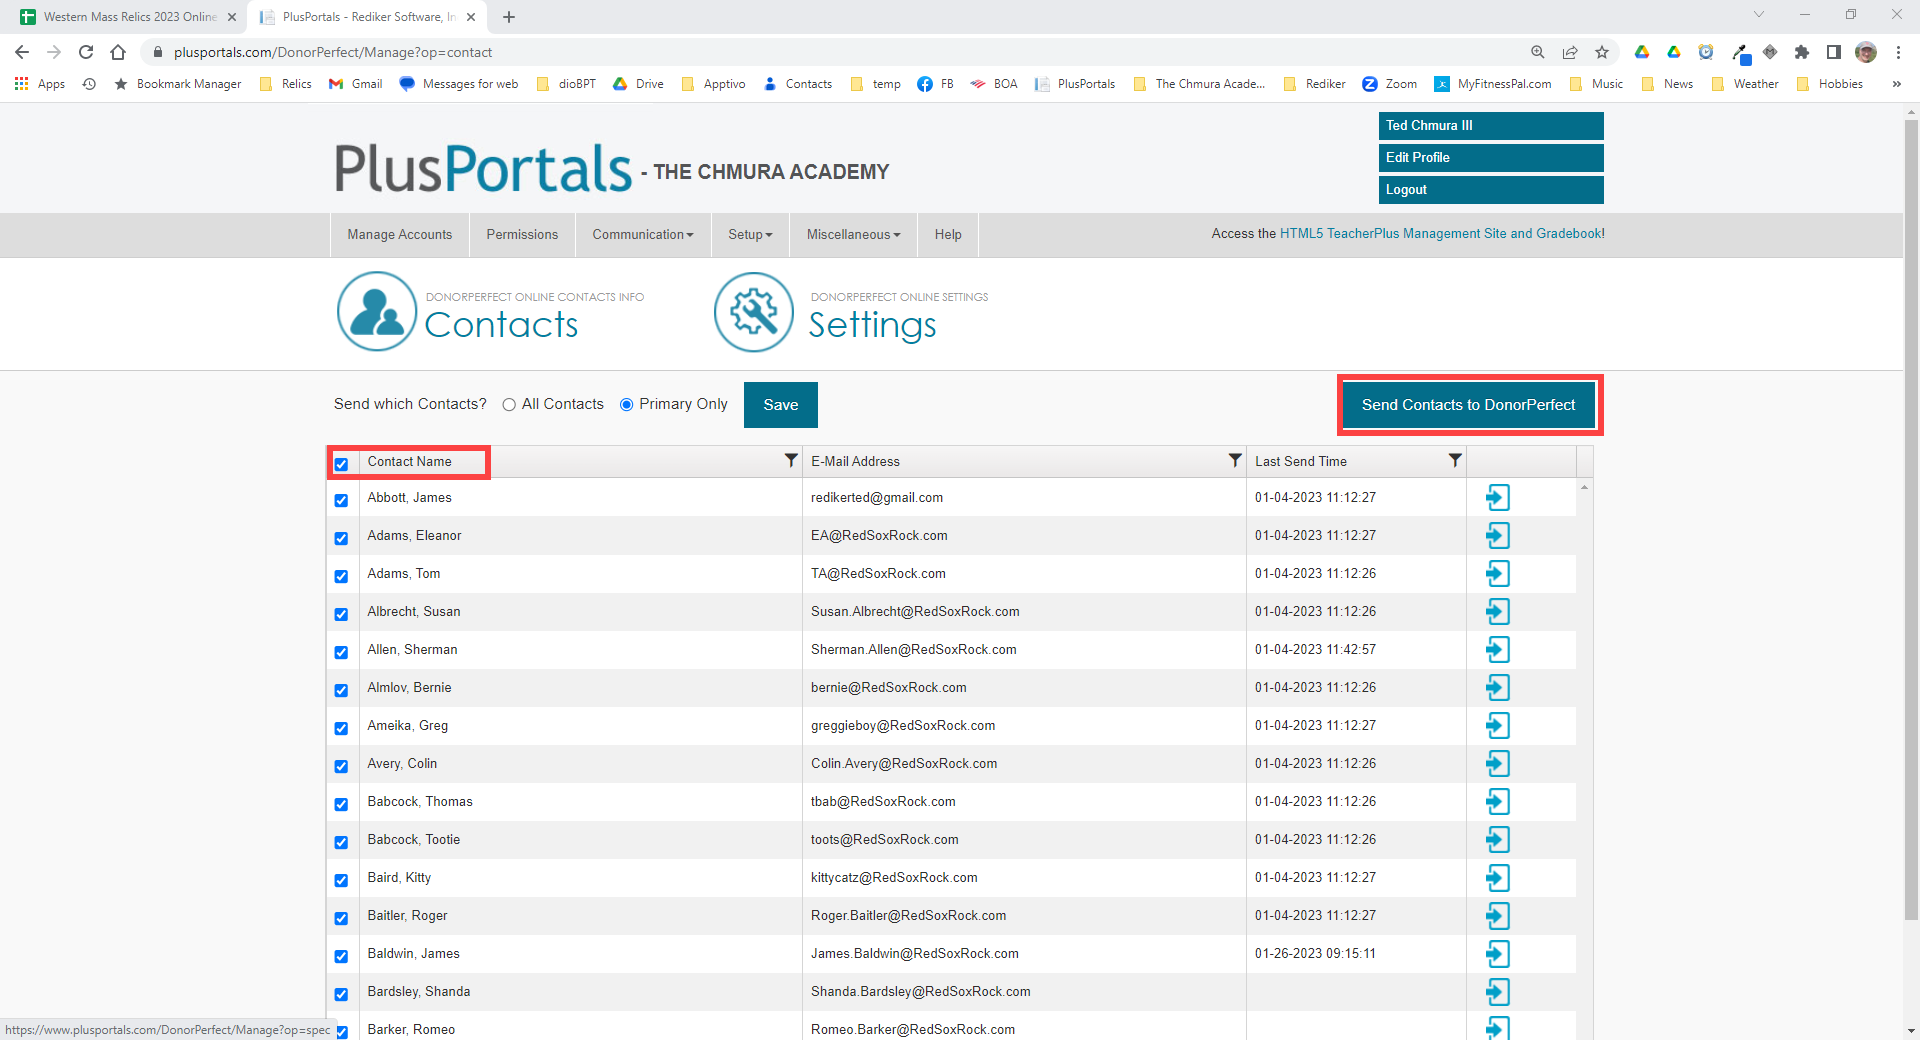Open Chrome three-dot menu
Image resolution: width=1920 pixels, height=1040 pixels.
1898,52
